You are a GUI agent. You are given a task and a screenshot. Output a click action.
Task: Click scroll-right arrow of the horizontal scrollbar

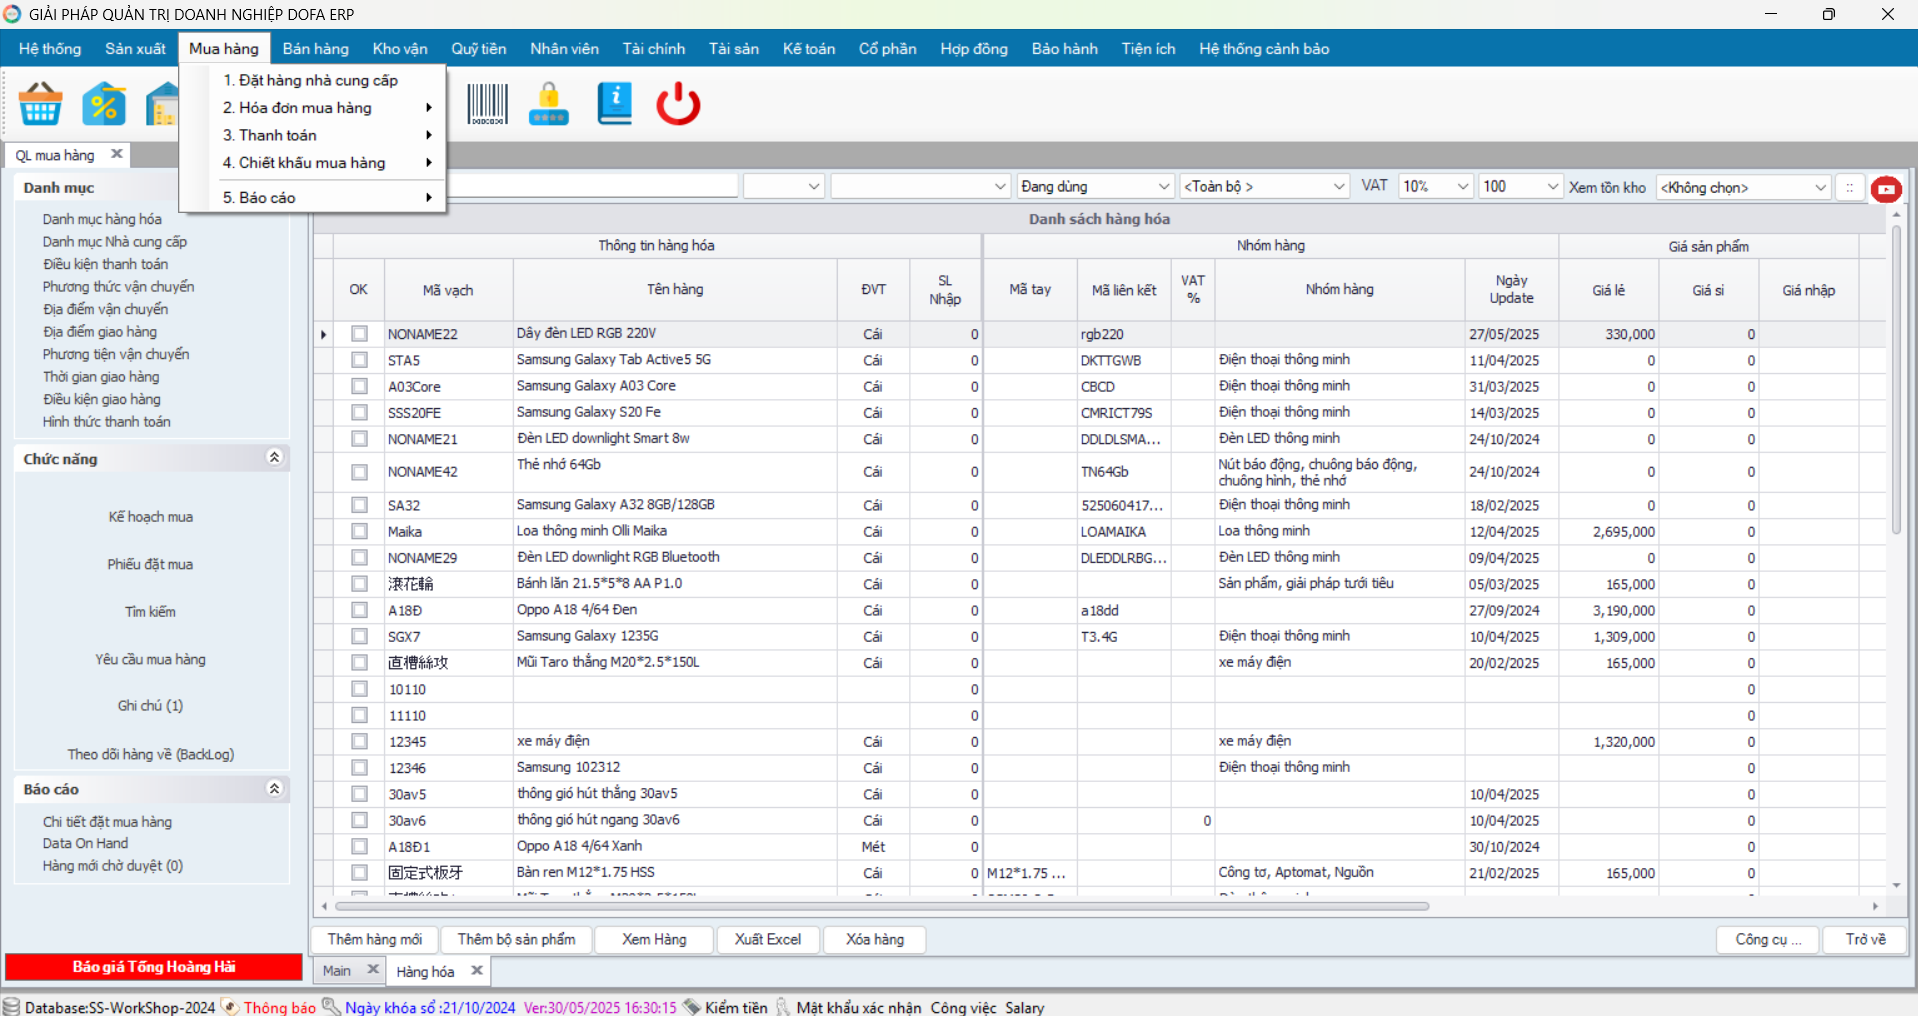(x=1875, y=906)
